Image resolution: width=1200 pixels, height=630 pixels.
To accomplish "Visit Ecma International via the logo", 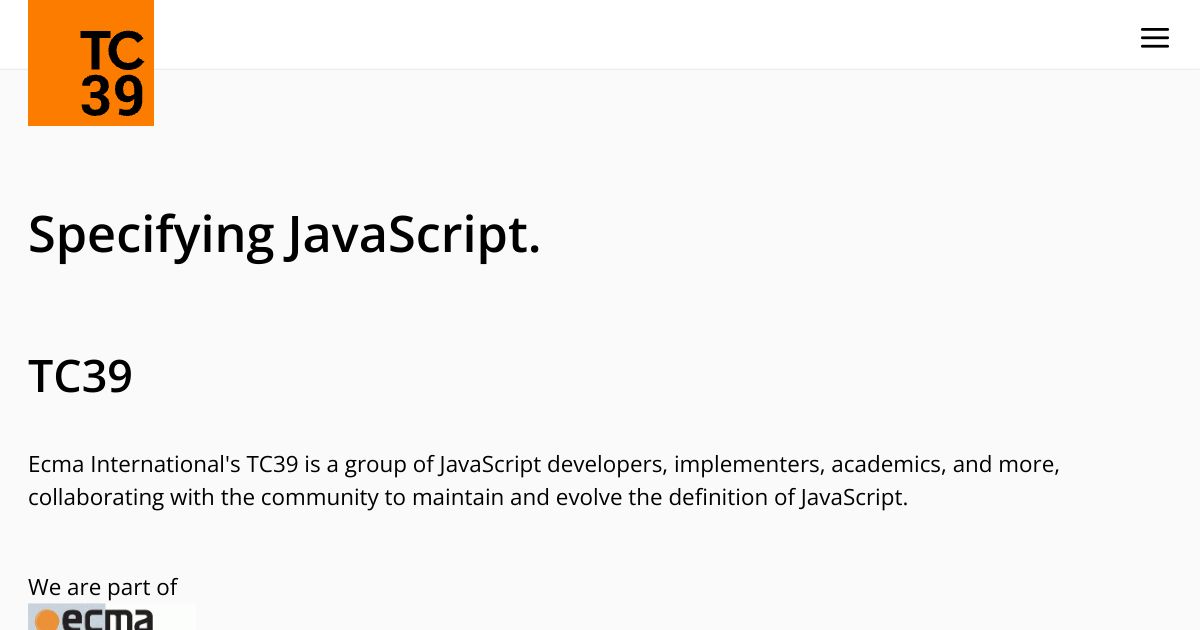I will 111,617.
